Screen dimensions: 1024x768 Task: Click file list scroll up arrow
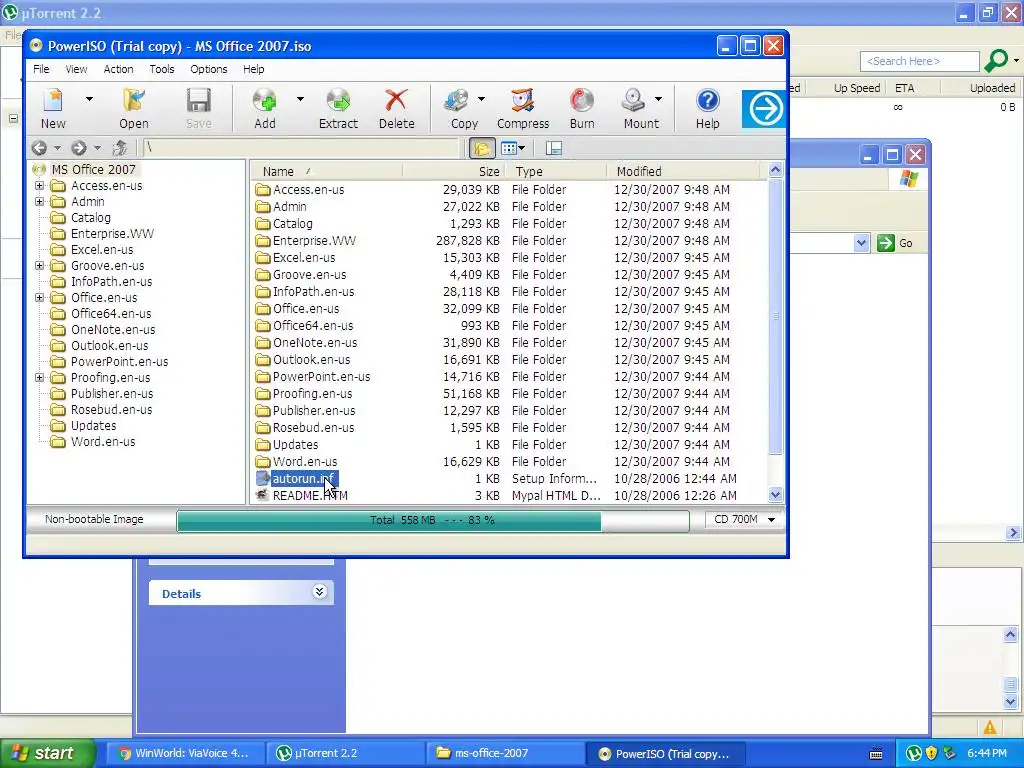[775, 170]
